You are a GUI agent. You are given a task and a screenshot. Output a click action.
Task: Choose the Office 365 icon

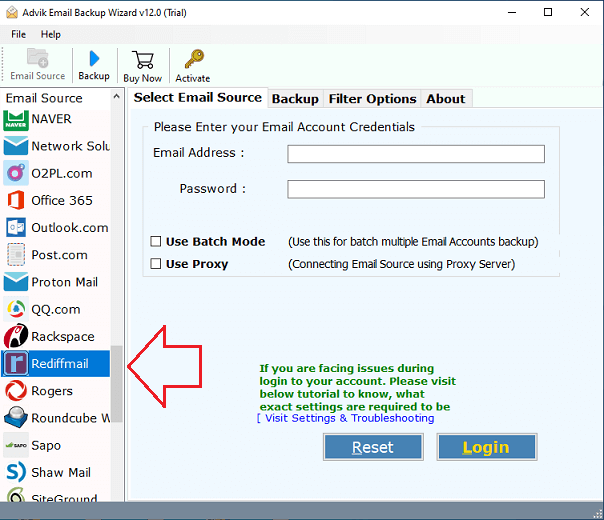click(x=16, y=200)
